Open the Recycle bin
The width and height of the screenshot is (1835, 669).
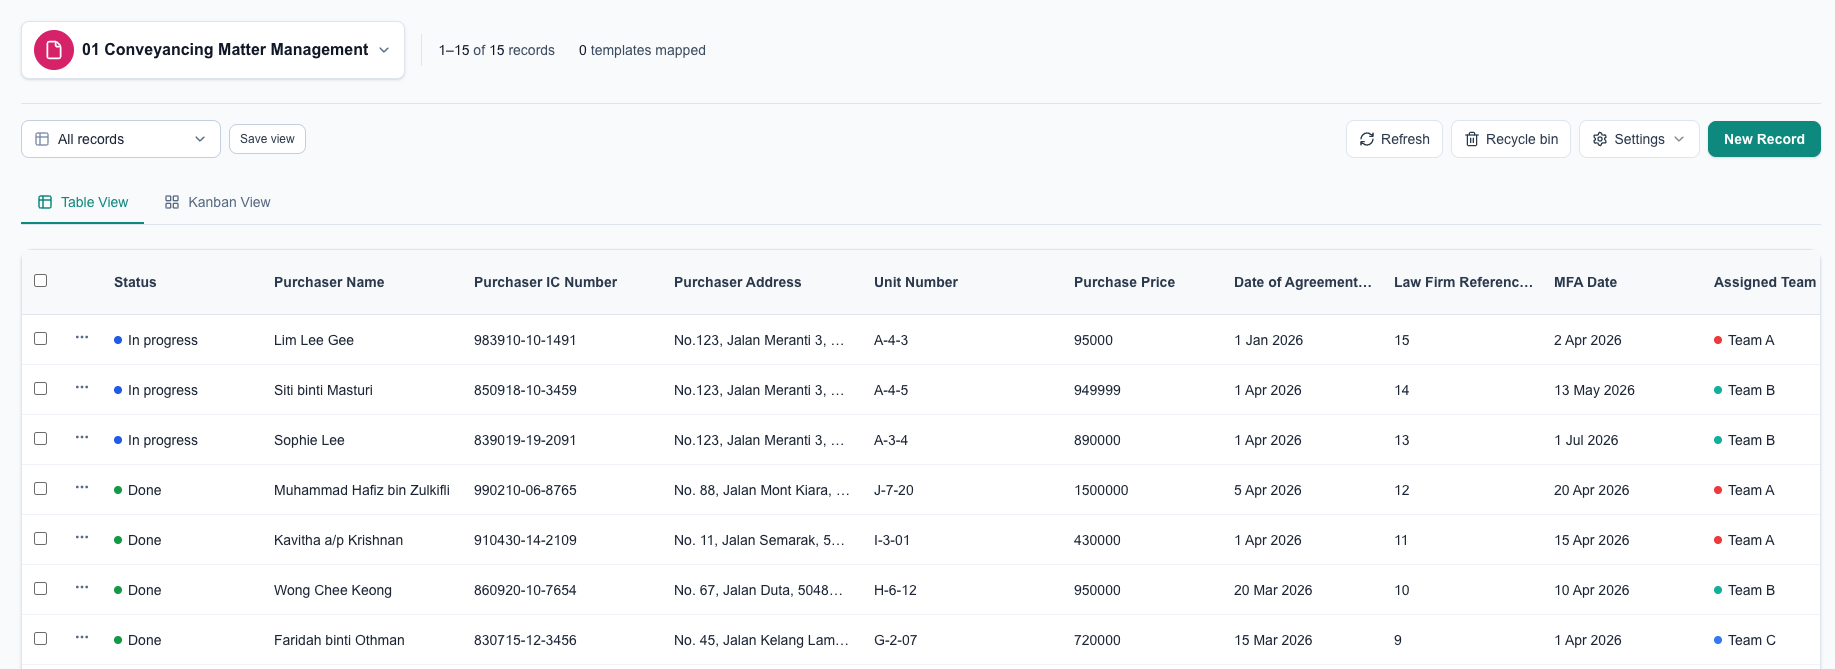tap(1511, 139)
